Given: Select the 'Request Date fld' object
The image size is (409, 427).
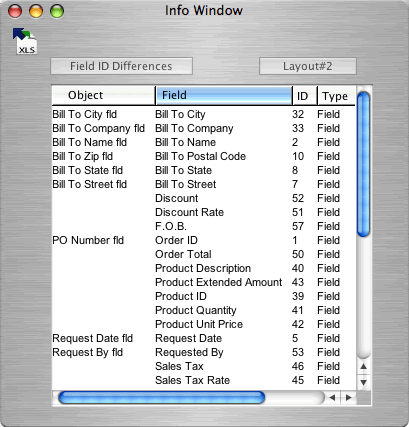Looking at the screenshot, I should pos(93,338).
